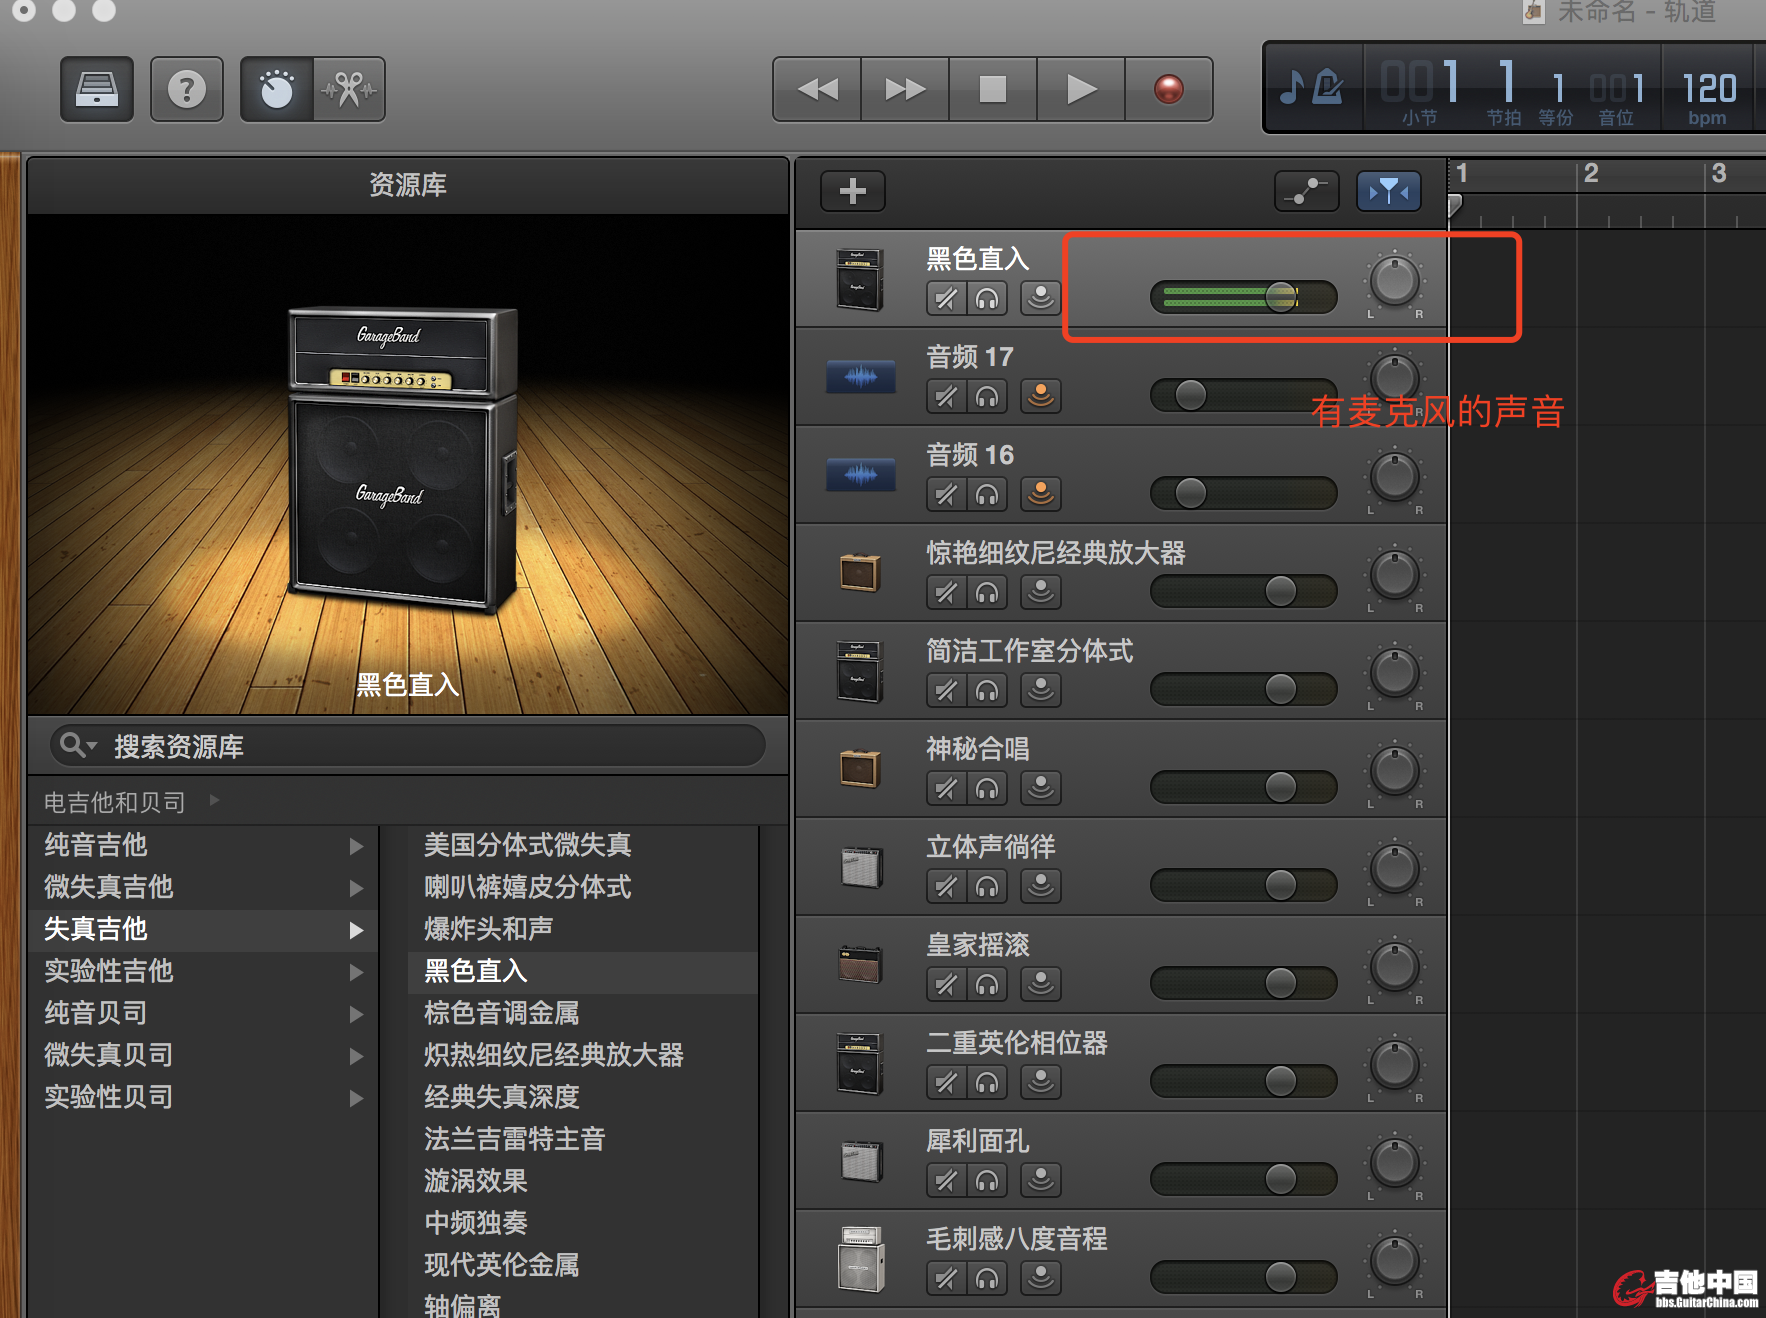Image resolution: width=1766 pixels, height=1318 pixels.
Task: Mute the 黑色直入 track
Action: pyautogui.click(x=946, y=298)
